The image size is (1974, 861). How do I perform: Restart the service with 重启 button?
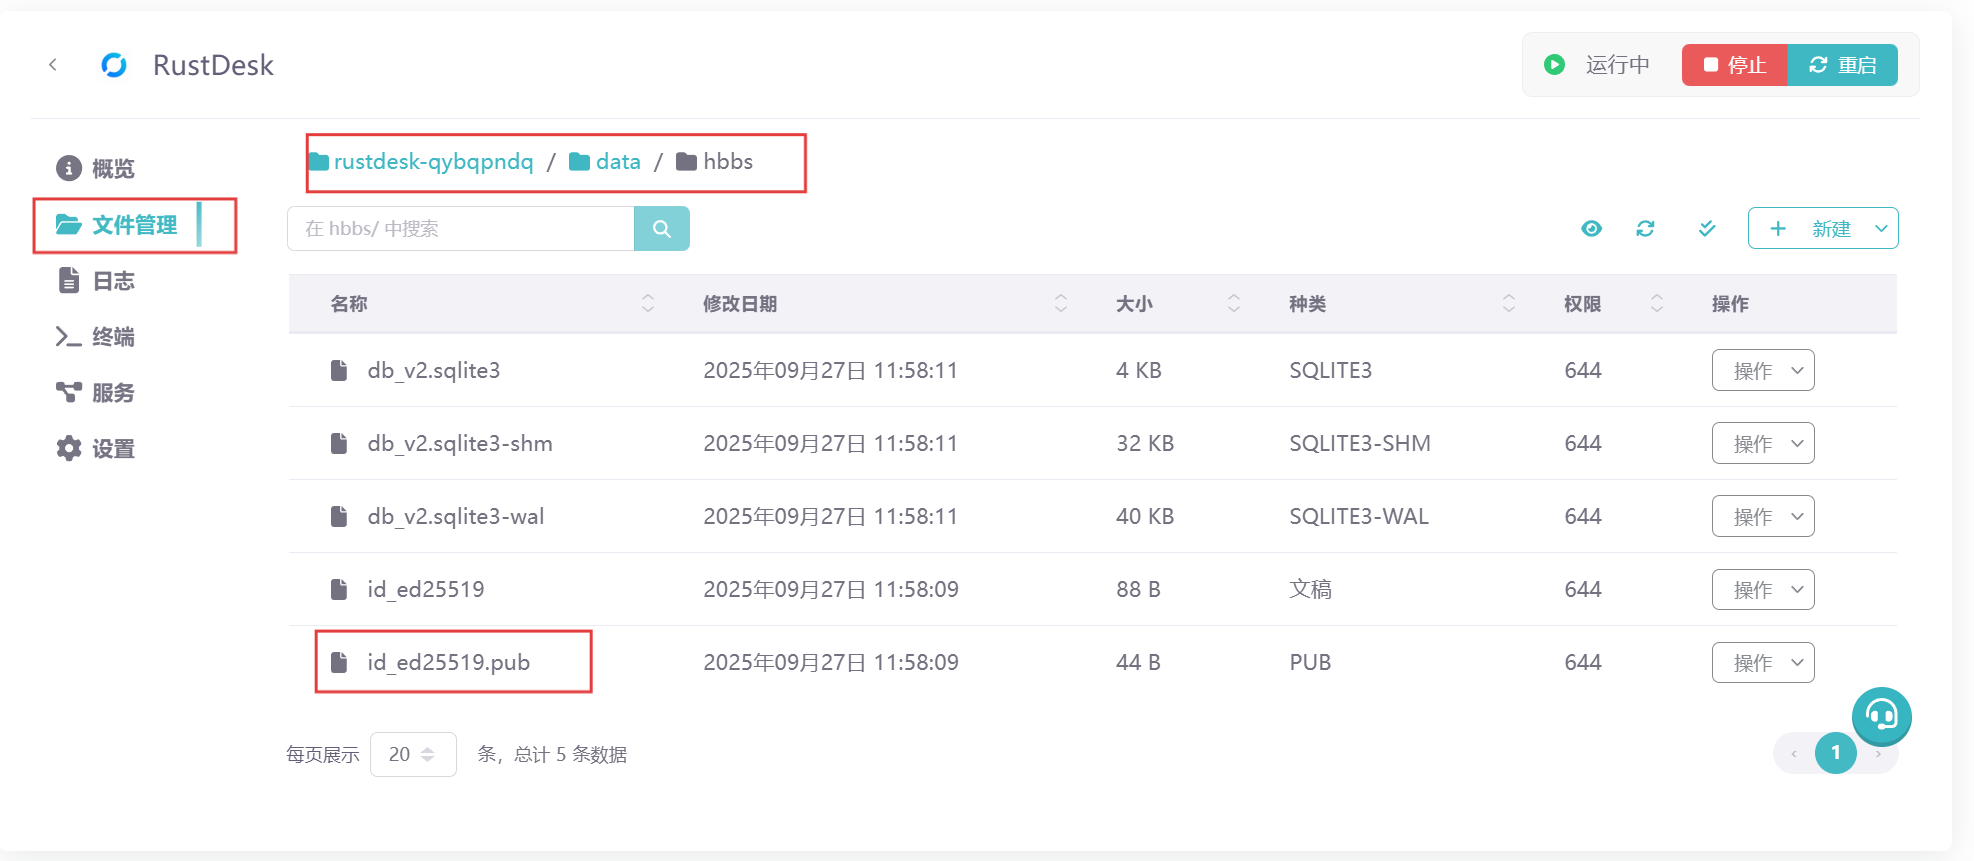click(1842, 65)
